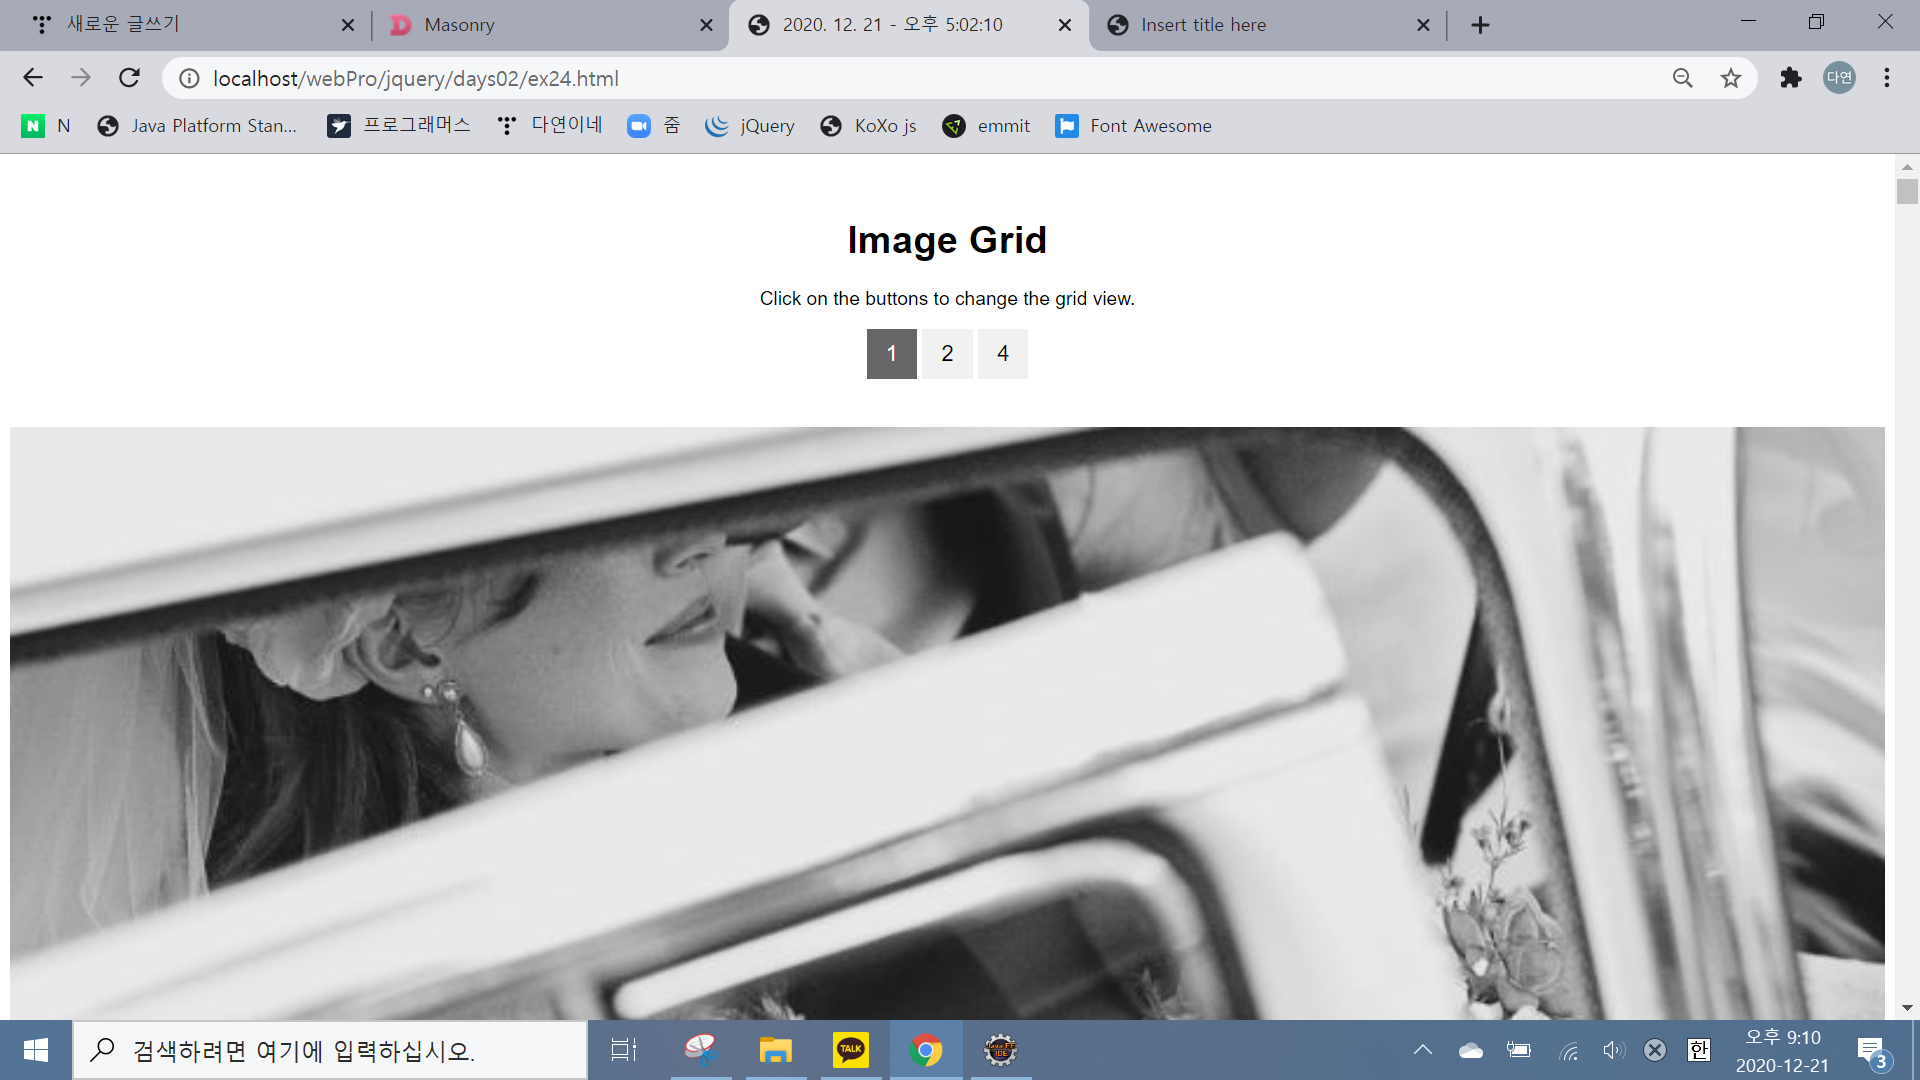Toggle Korean IME language indicator

1698,1050
